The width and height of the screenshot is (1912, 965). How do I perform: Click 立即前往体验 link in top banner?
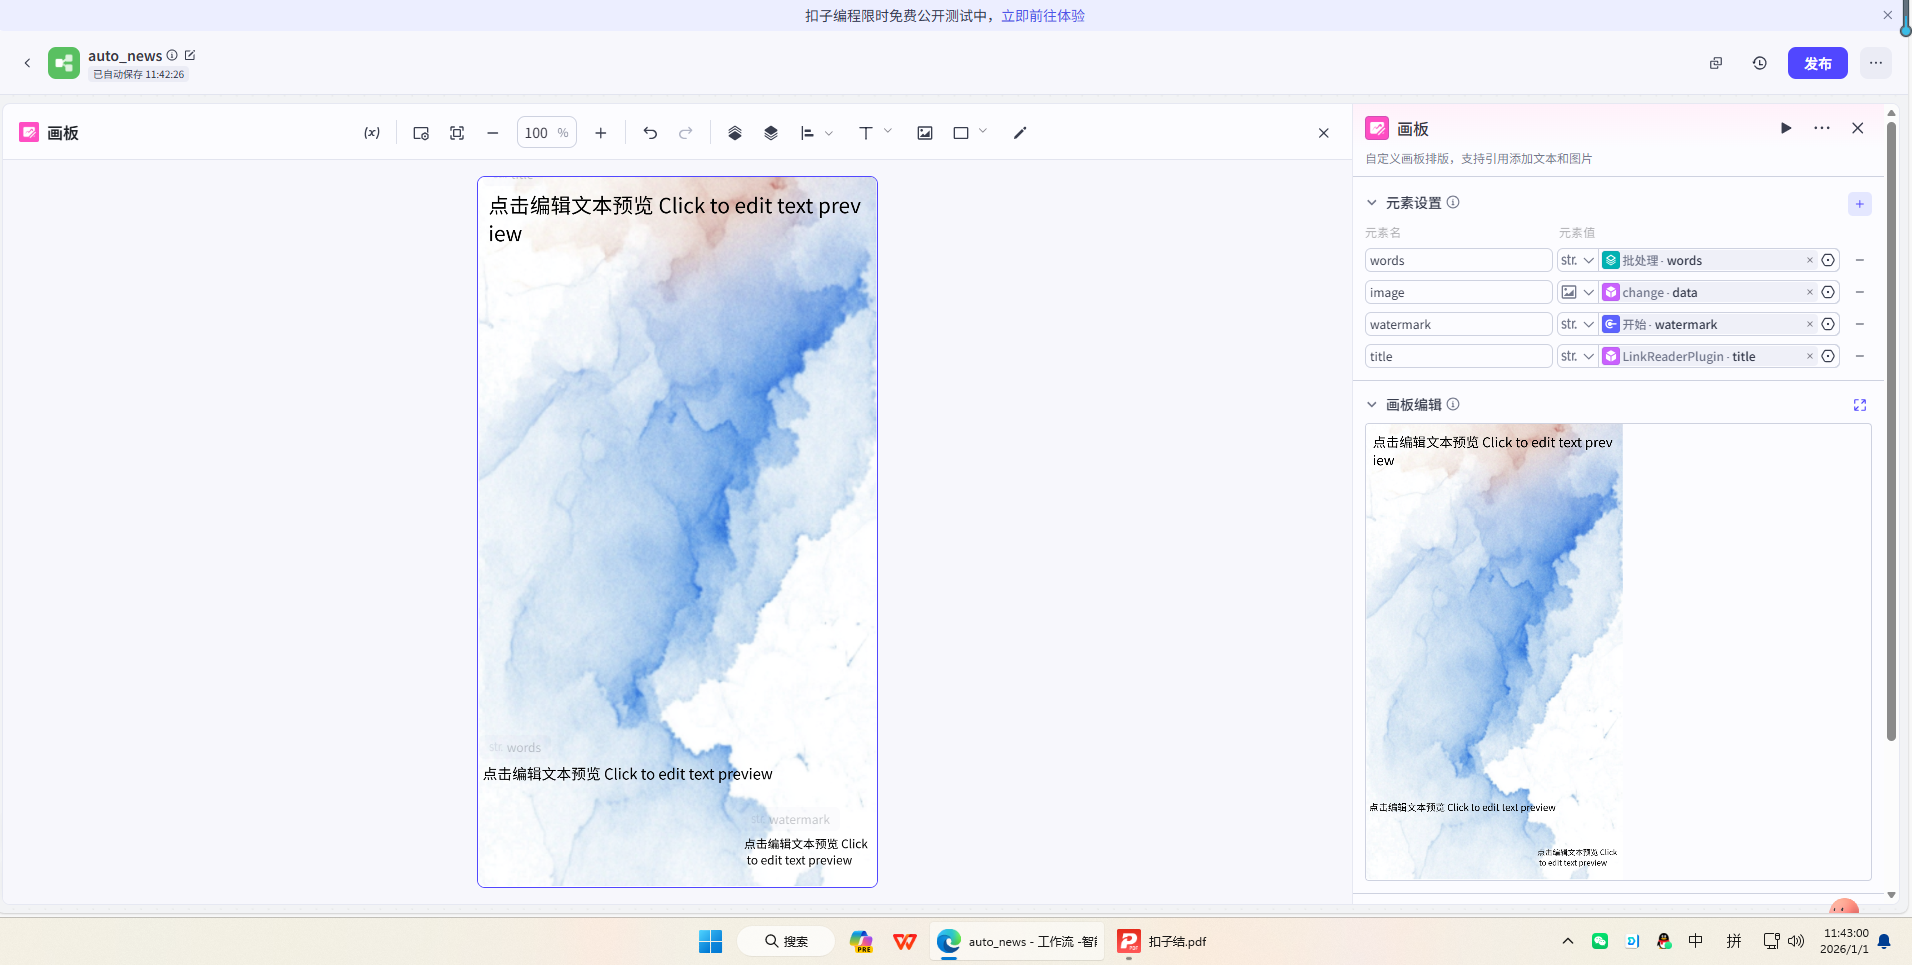point(1043,15)
